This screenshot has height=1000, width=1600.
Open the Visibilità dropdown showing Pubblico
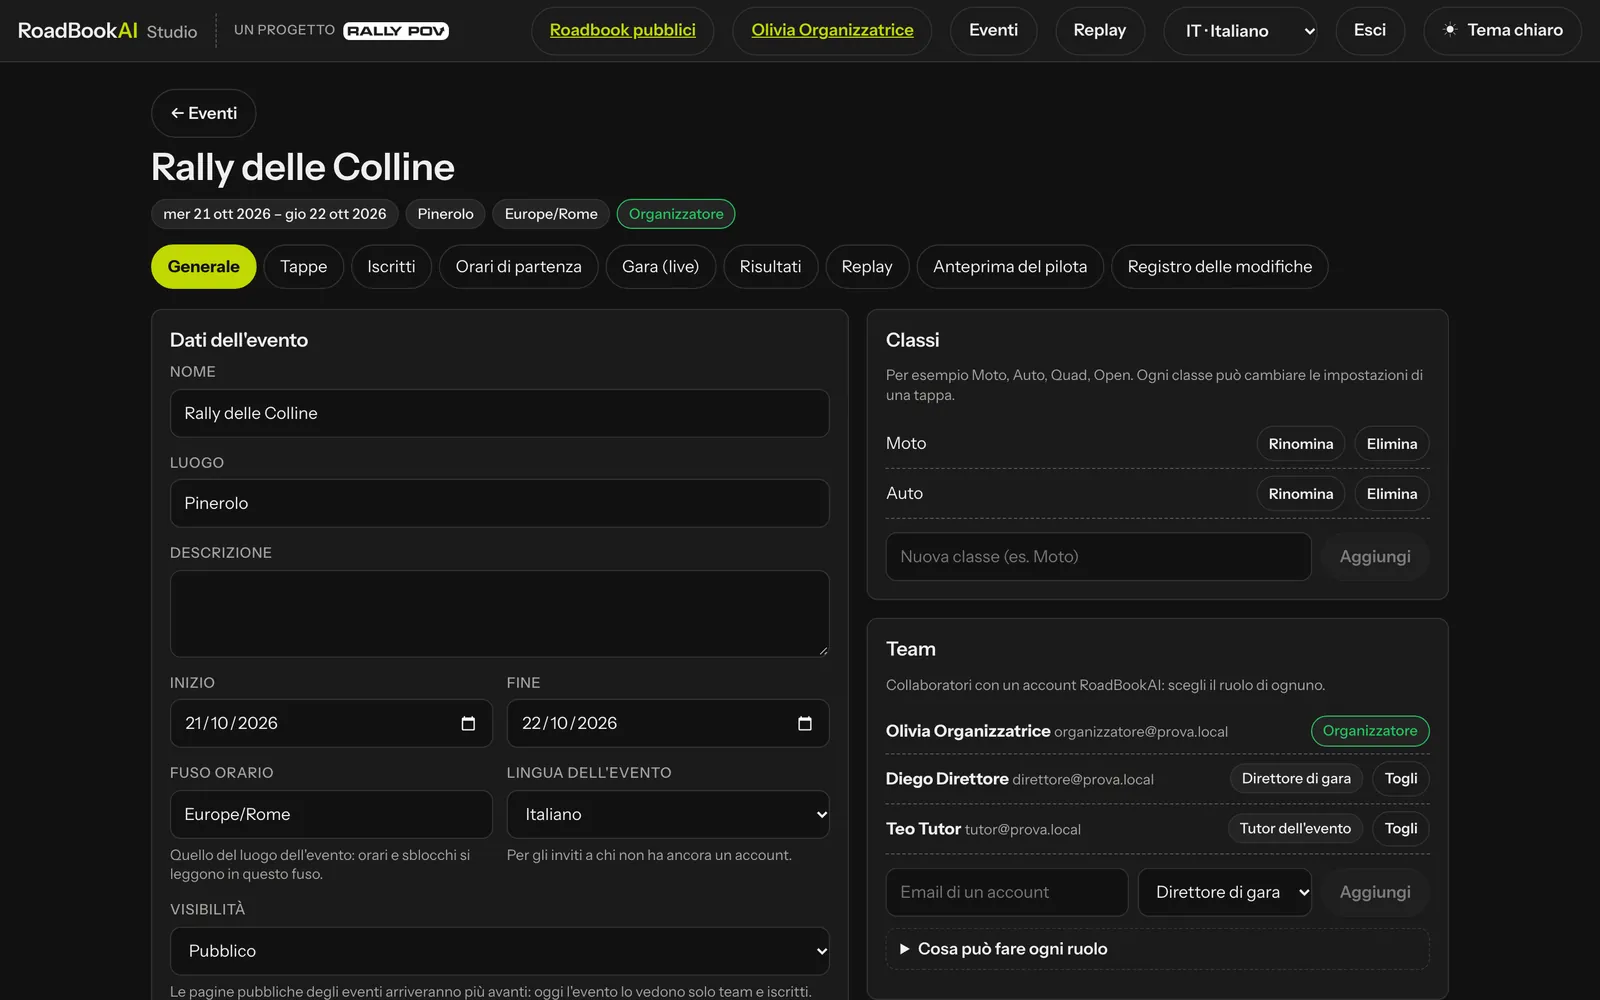tap(500, 951)
